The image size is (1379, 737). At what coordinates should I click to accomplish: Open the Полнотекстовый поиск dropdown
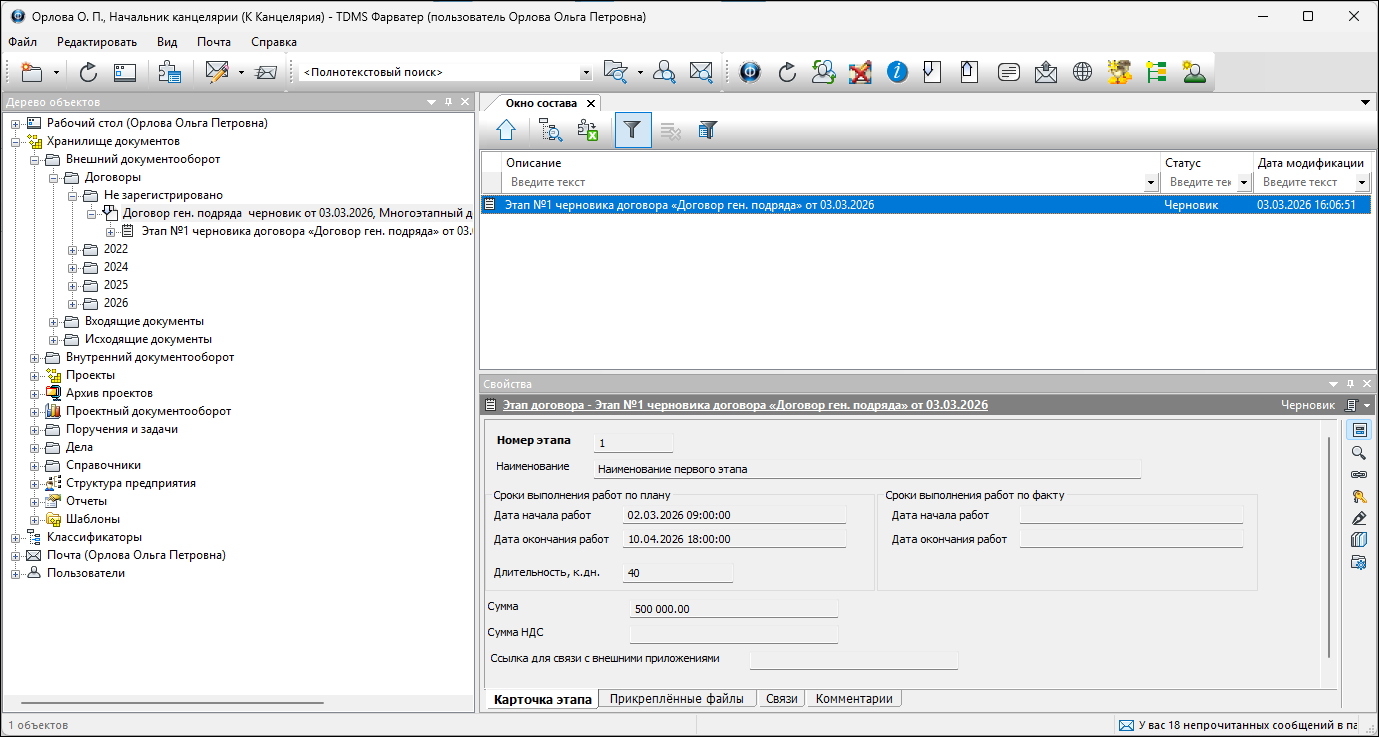(x=586, y=73)
